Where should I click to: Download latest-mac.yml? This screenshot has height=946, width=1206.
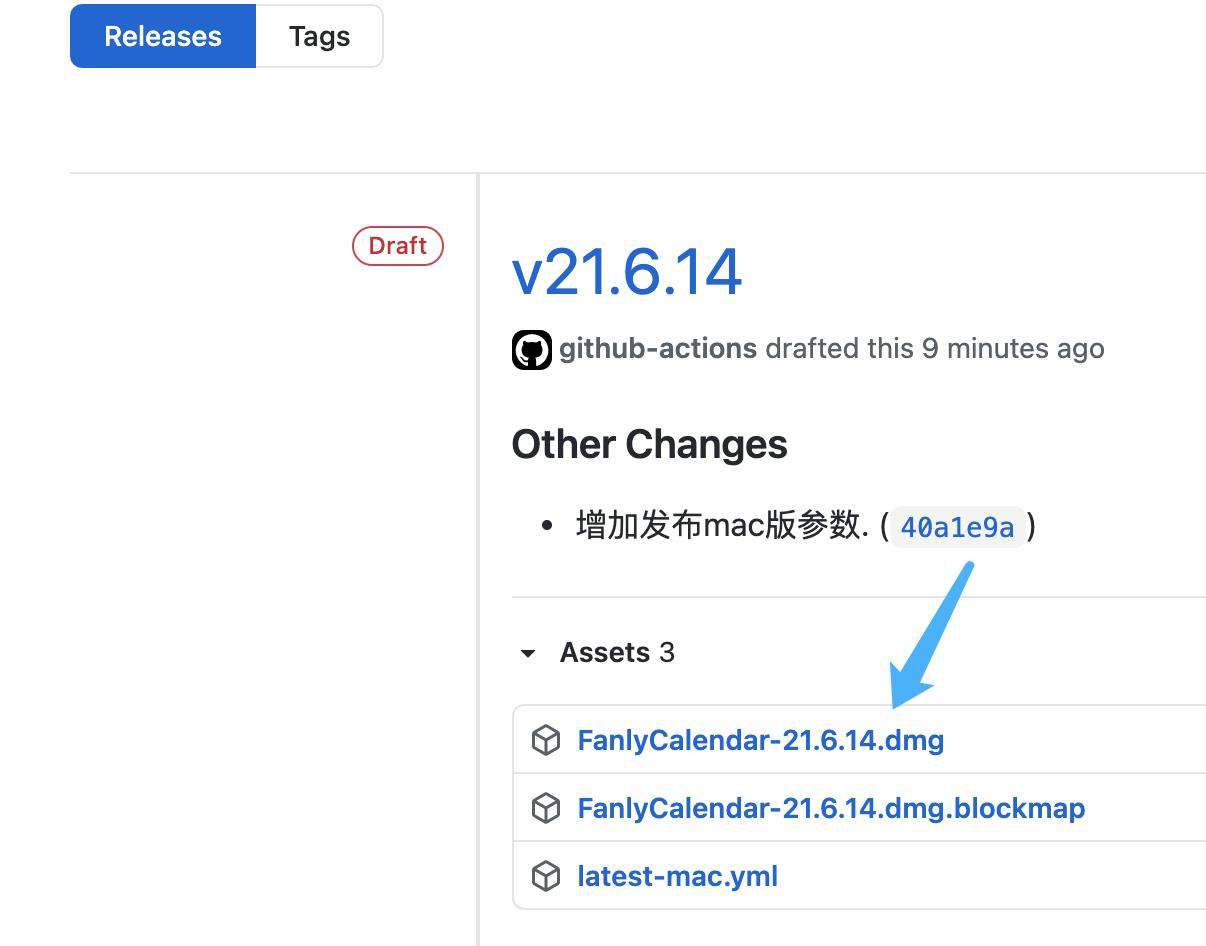pyautogui.click(x=677, y=876)
